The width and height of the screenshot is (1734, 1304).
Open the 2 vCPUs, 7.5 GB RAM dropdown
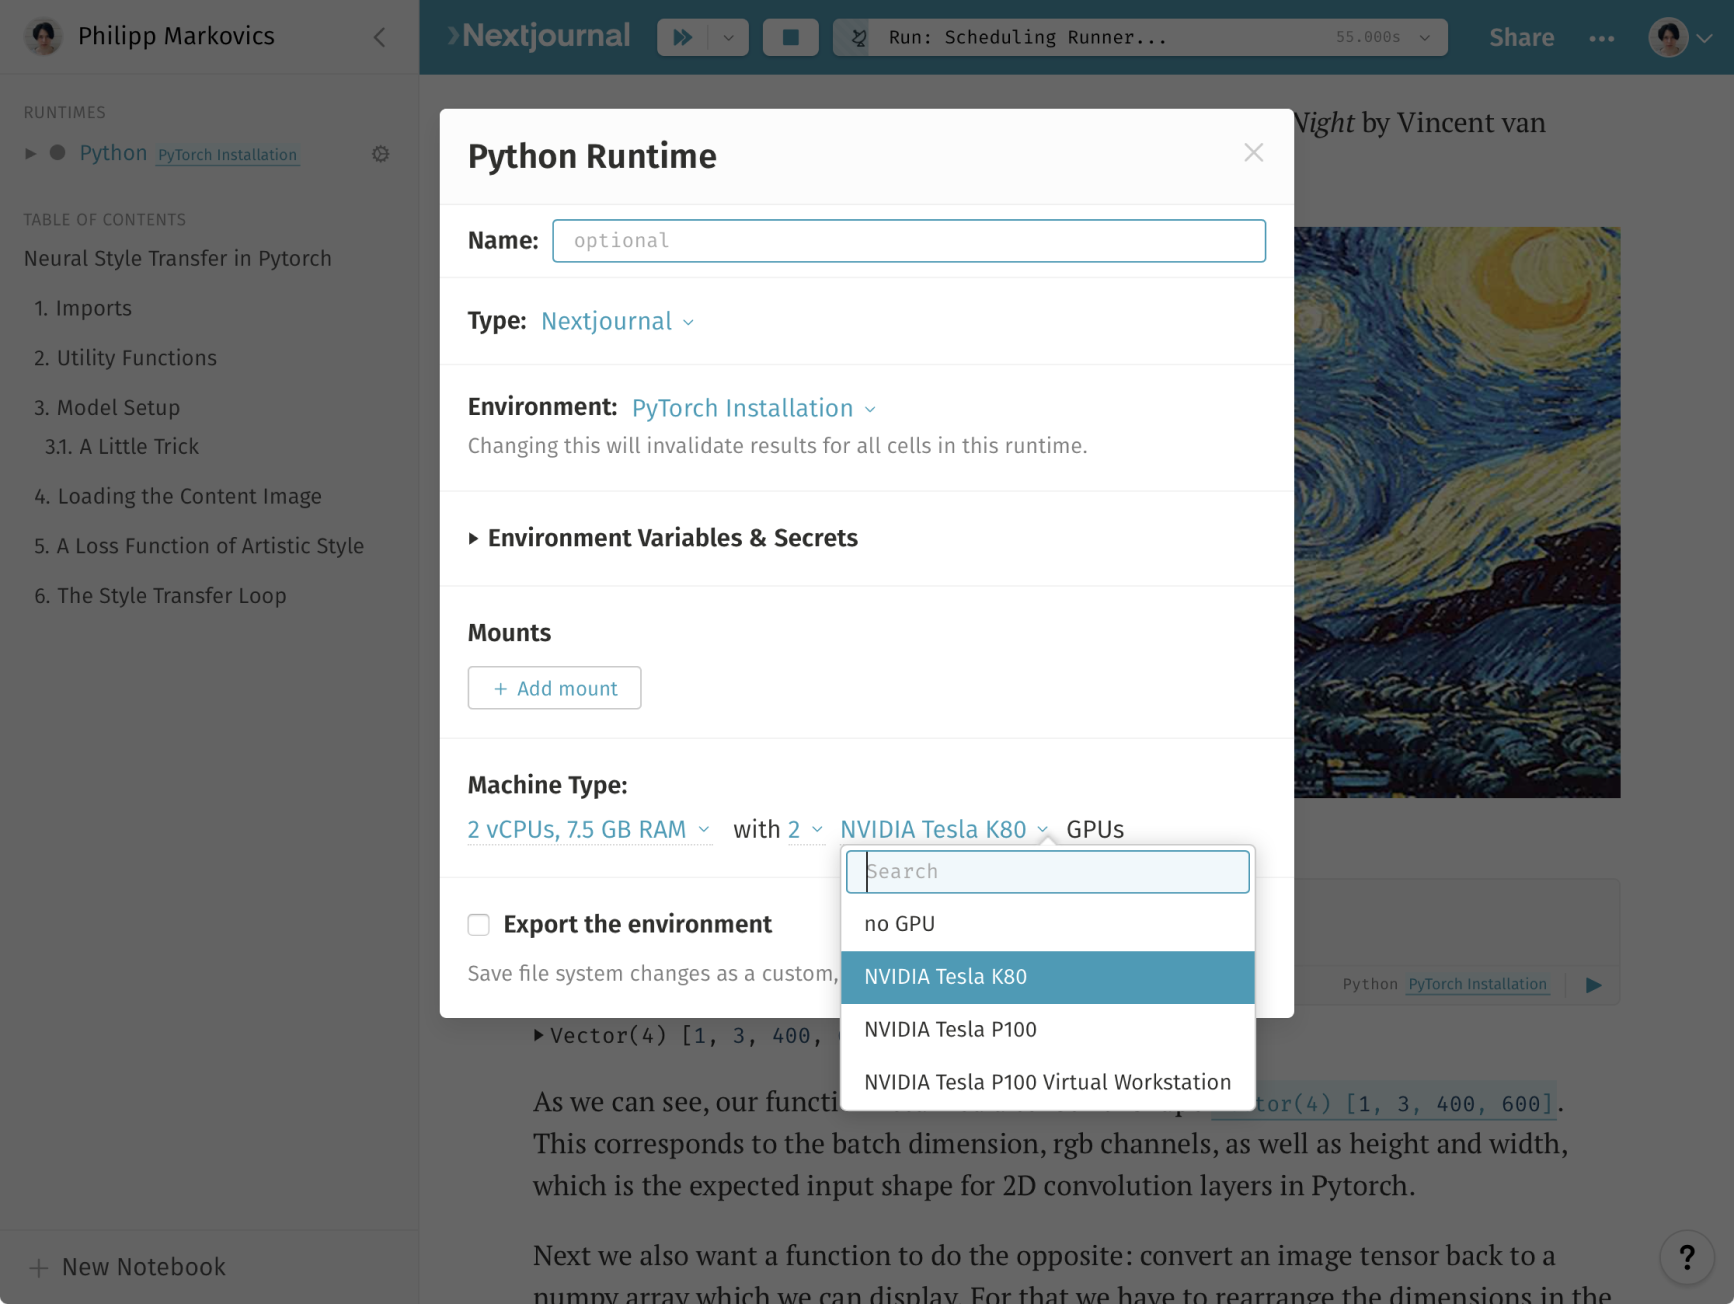coord(589,829)
